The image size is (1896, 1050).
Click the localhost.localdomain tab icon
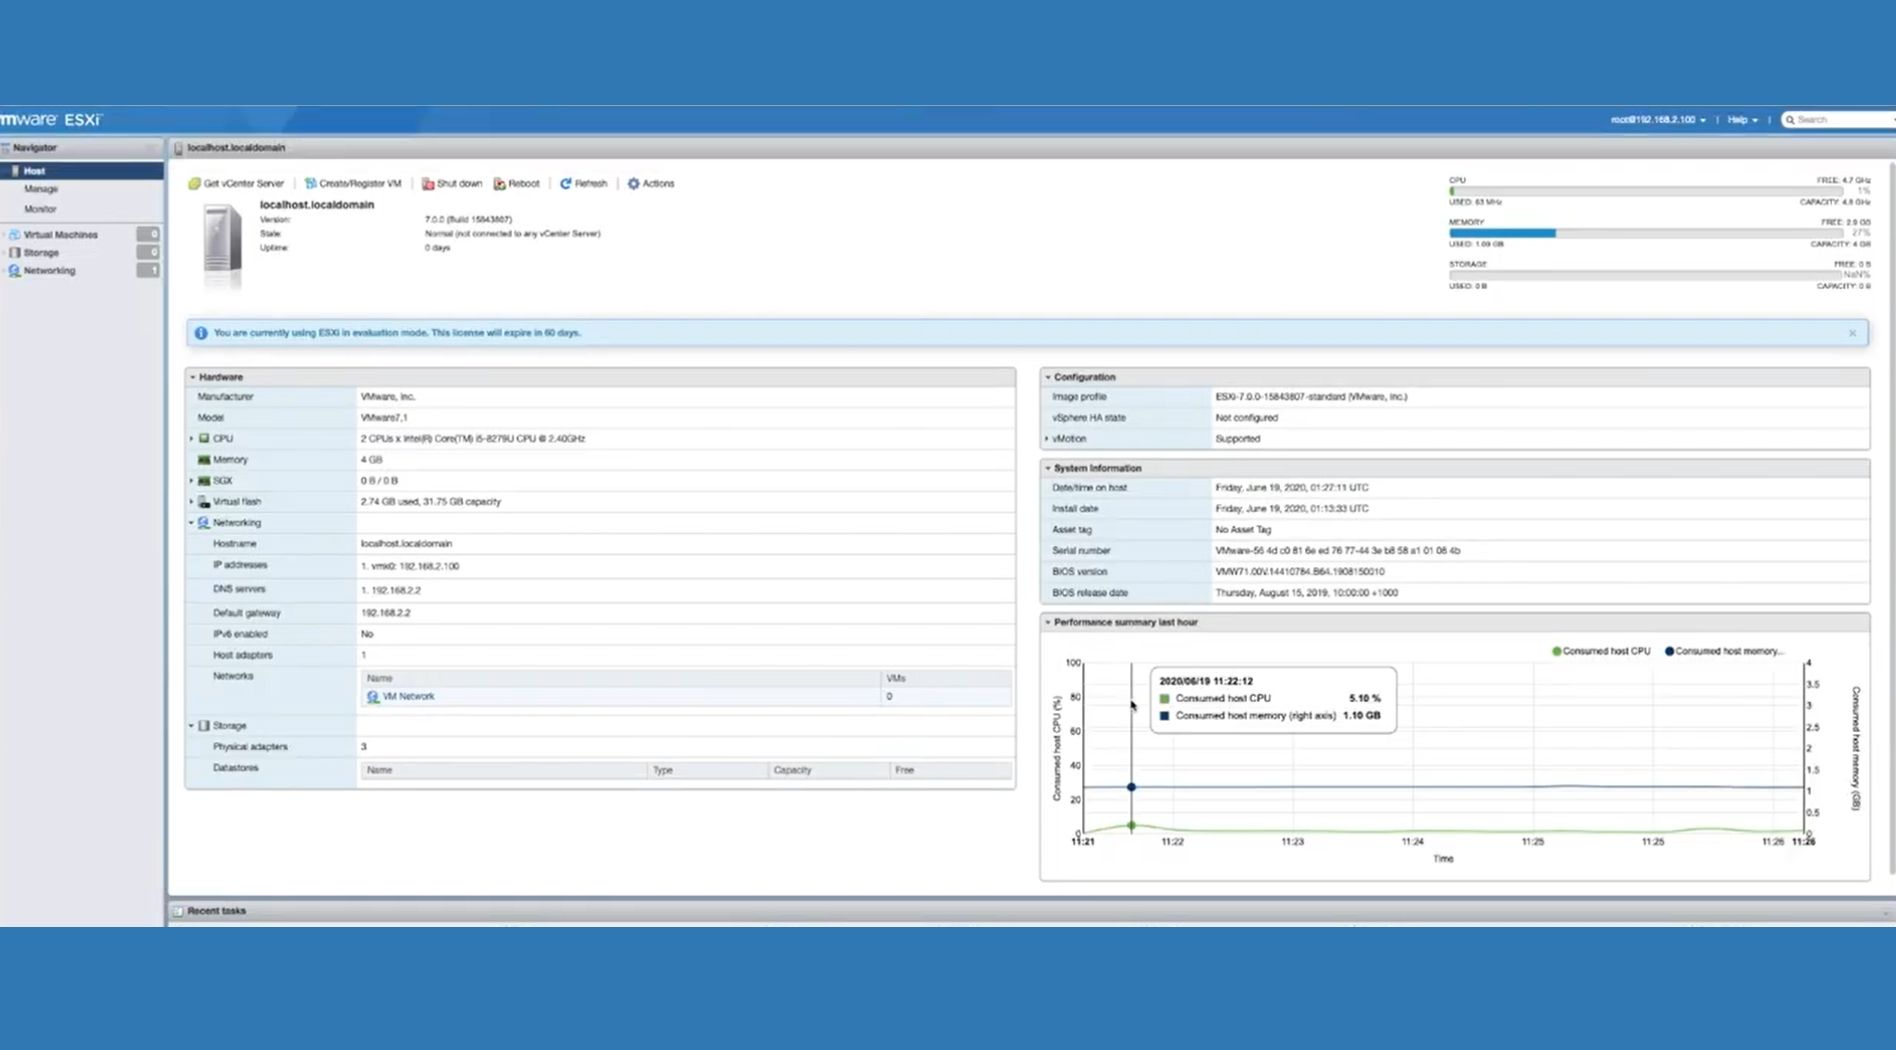[179, 148]
